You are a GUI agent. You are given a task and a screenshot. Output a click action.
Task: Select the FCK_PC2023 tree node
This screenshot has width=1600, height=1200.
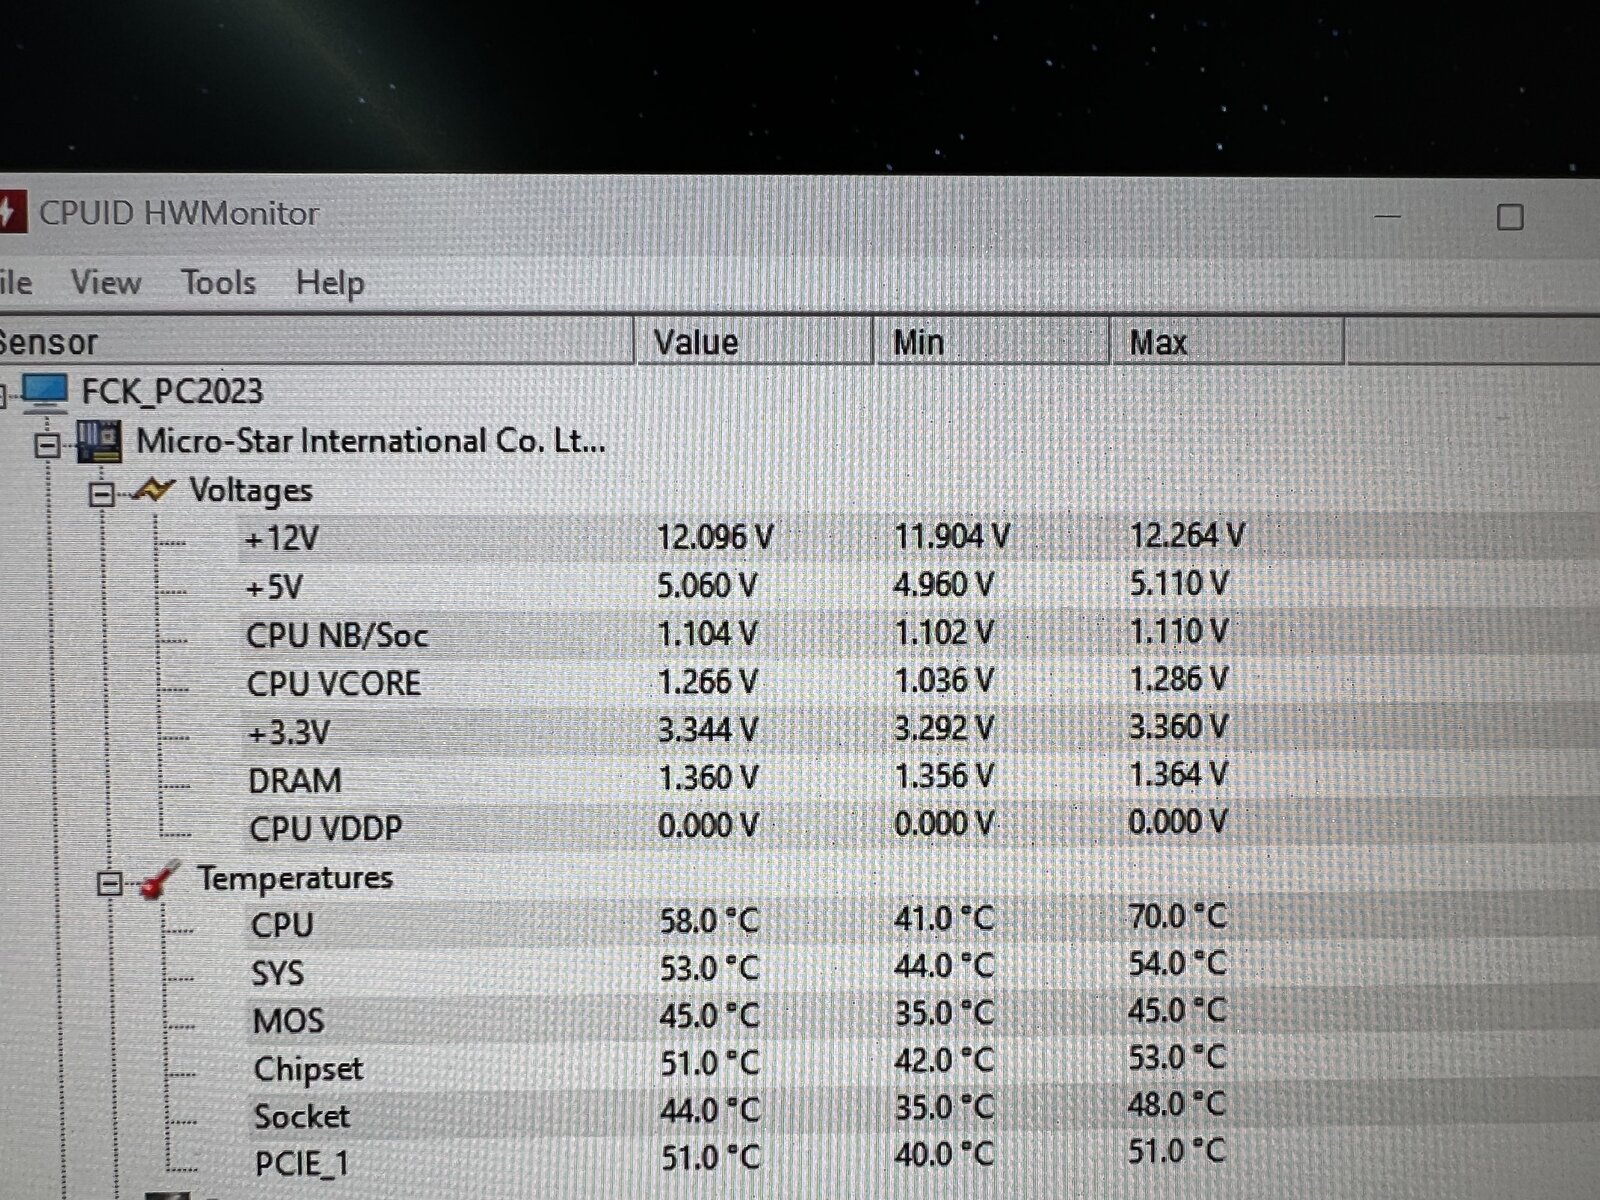click(x=172, y=391)
